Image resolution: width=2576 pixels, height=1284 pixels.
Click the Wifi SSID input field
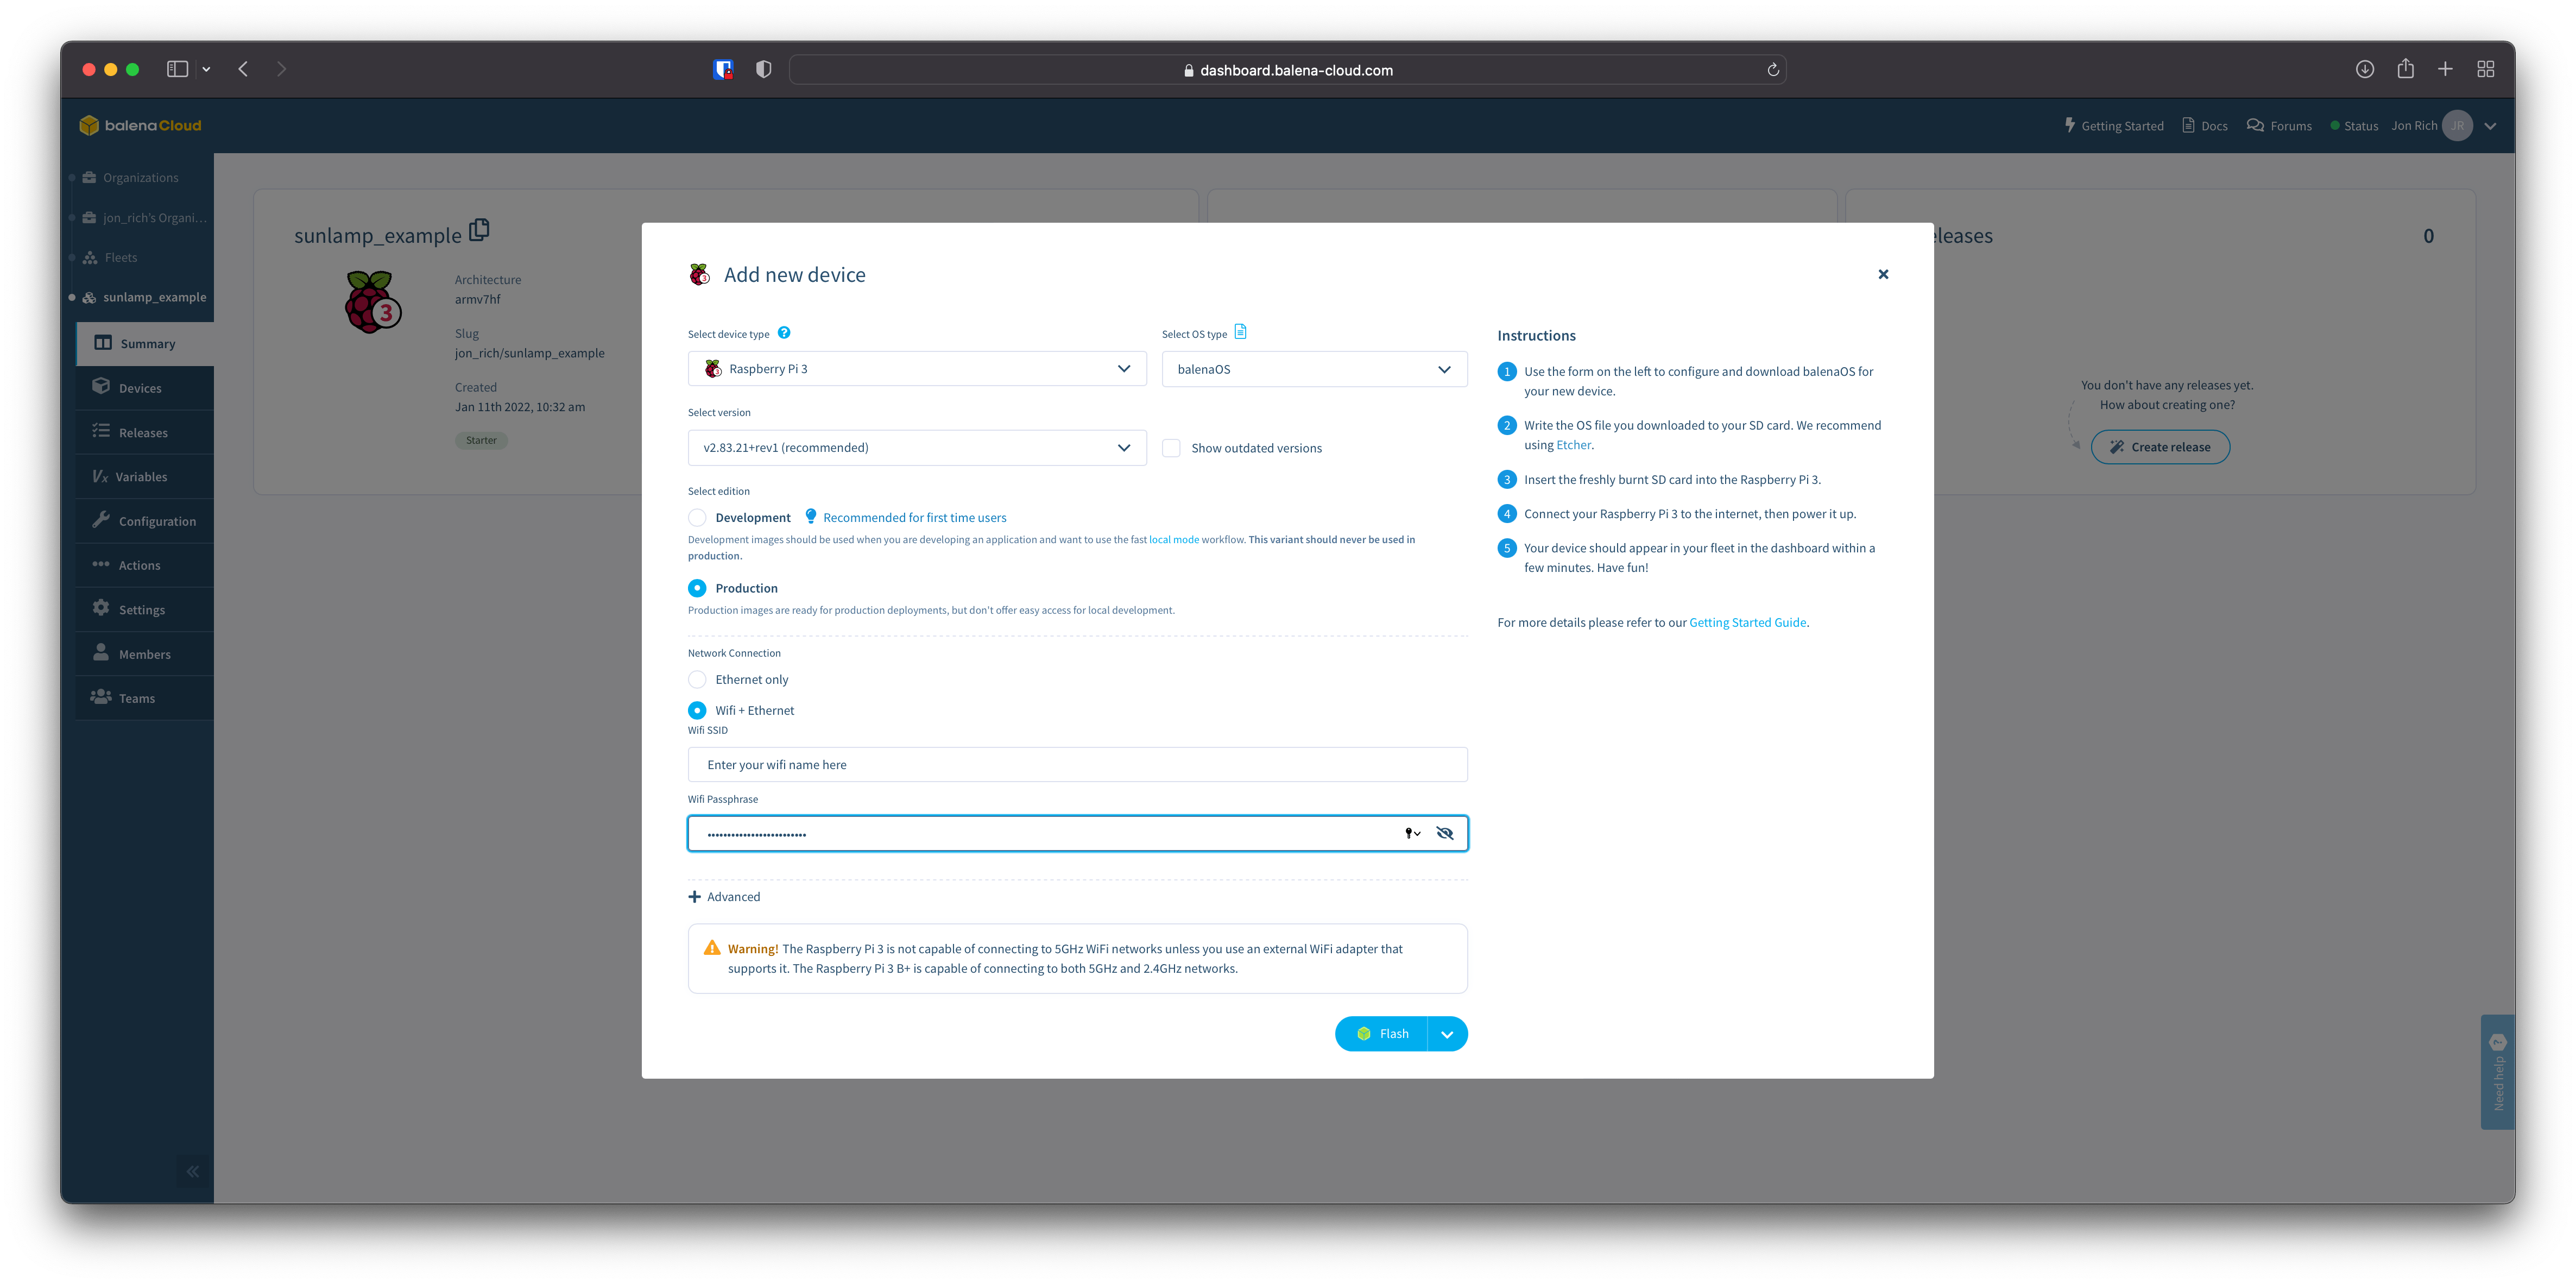pos(1077,764)
